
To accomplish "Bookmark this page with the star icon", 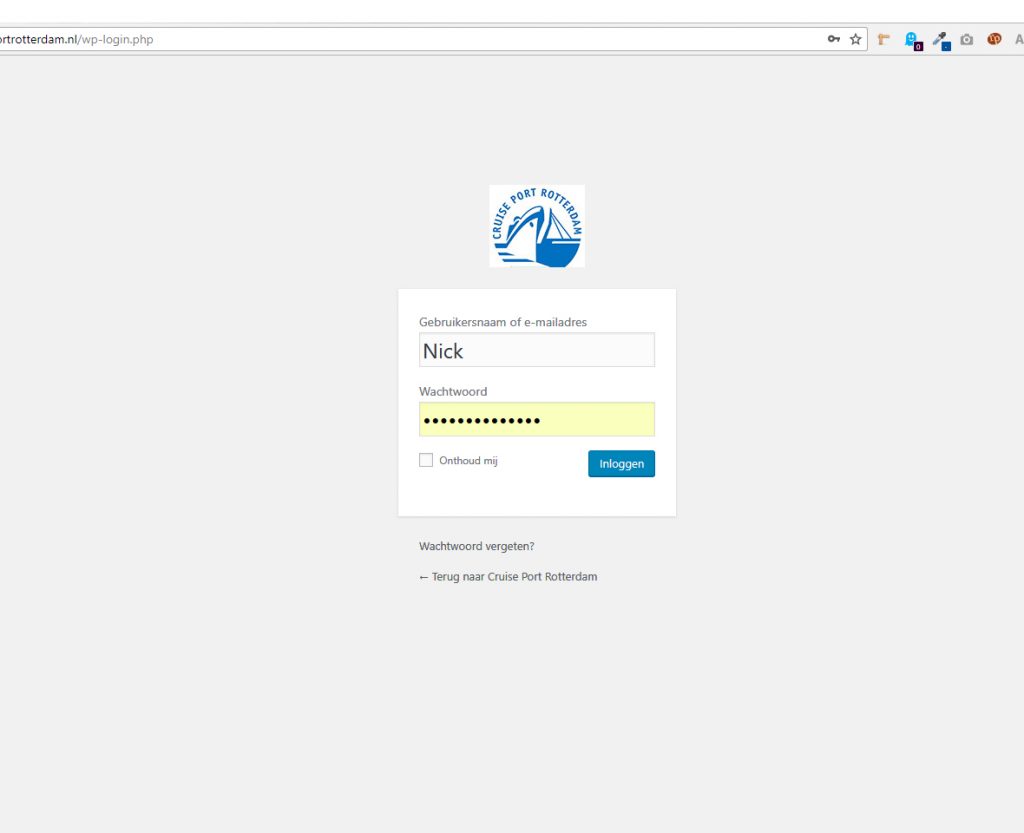I will coord(856,39).
